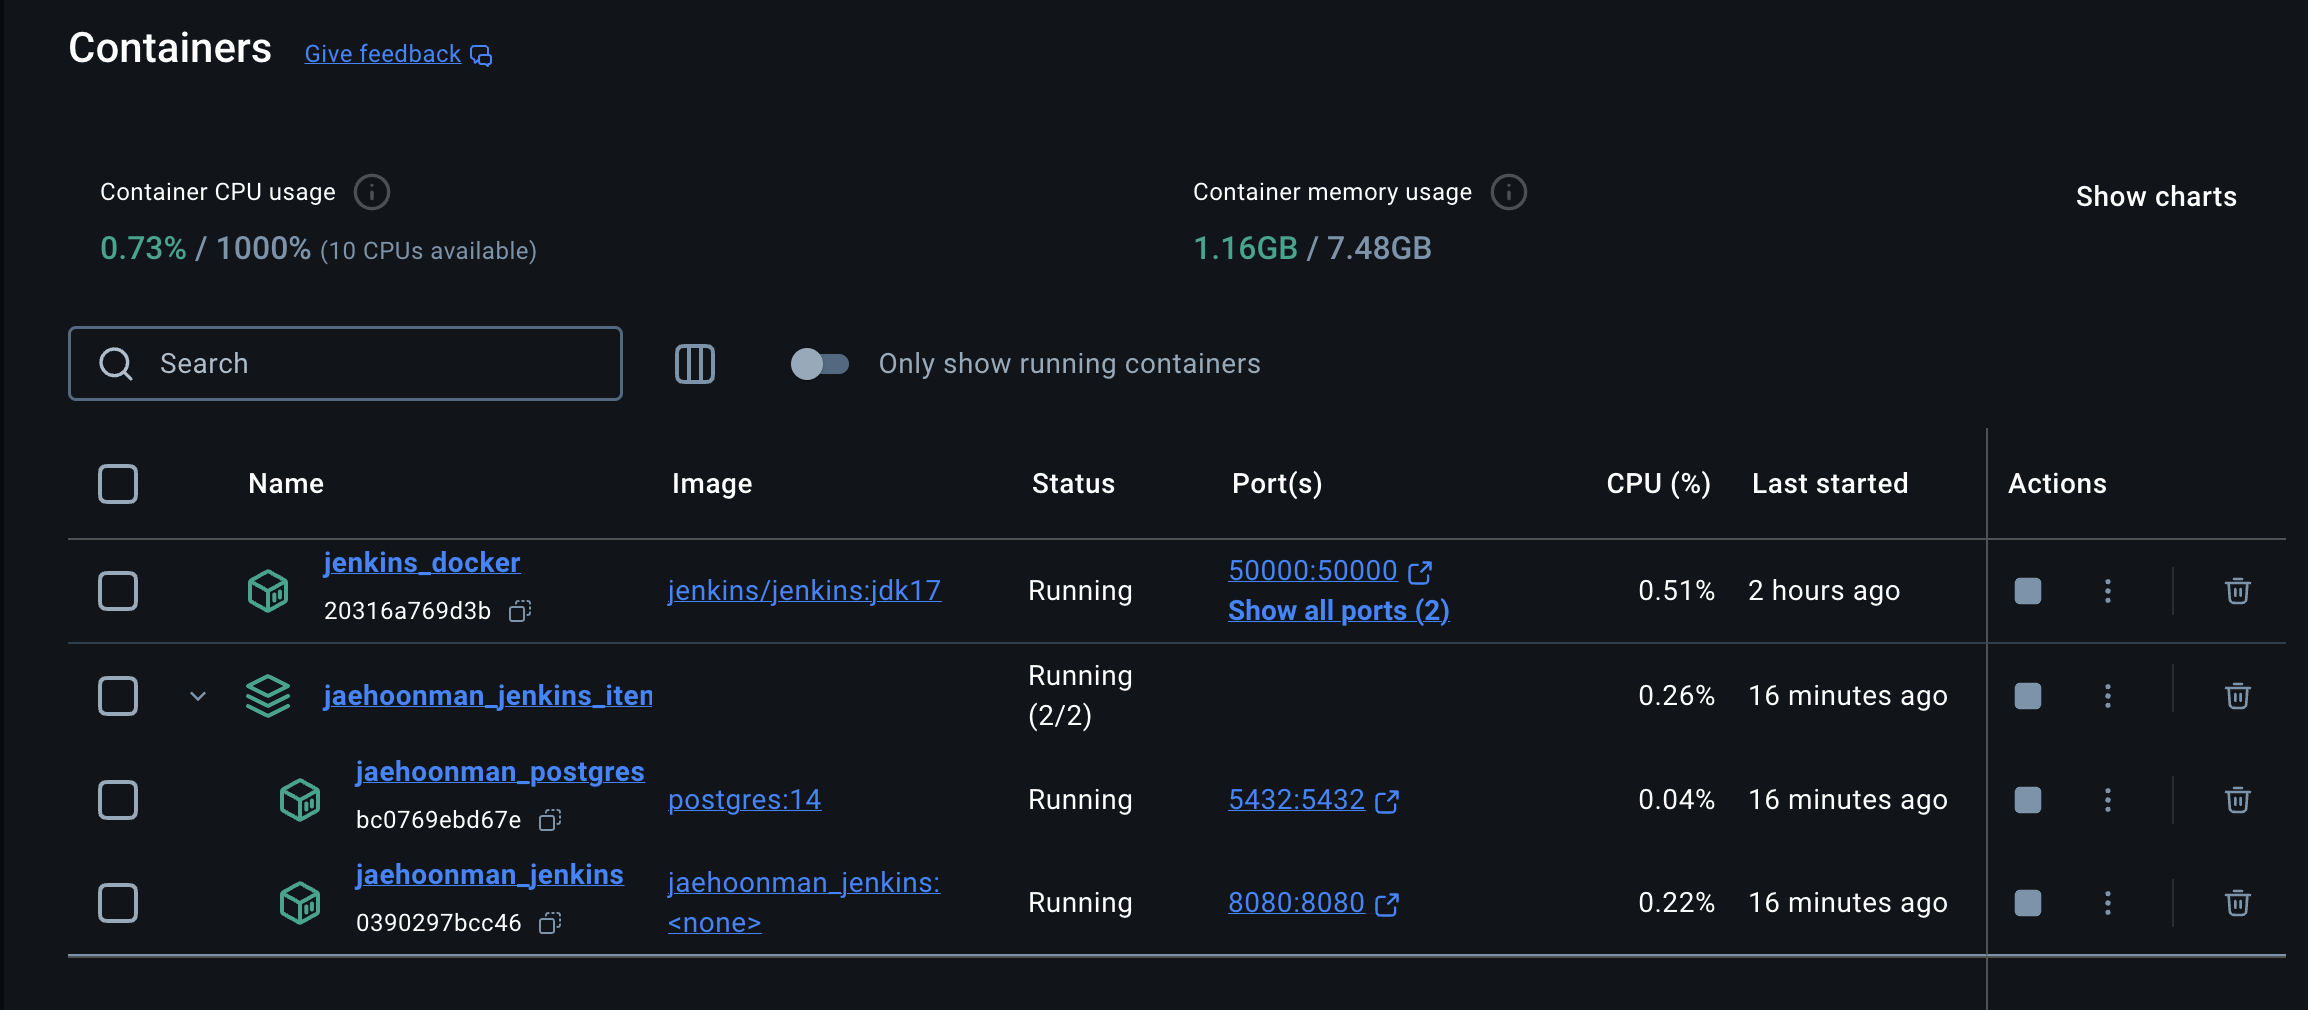Image resolution: width=2308 pixels, height=1010 pixels.
Task: Click the memory usage info icon
Action: pyautogui.click(x=1509, y=192)
